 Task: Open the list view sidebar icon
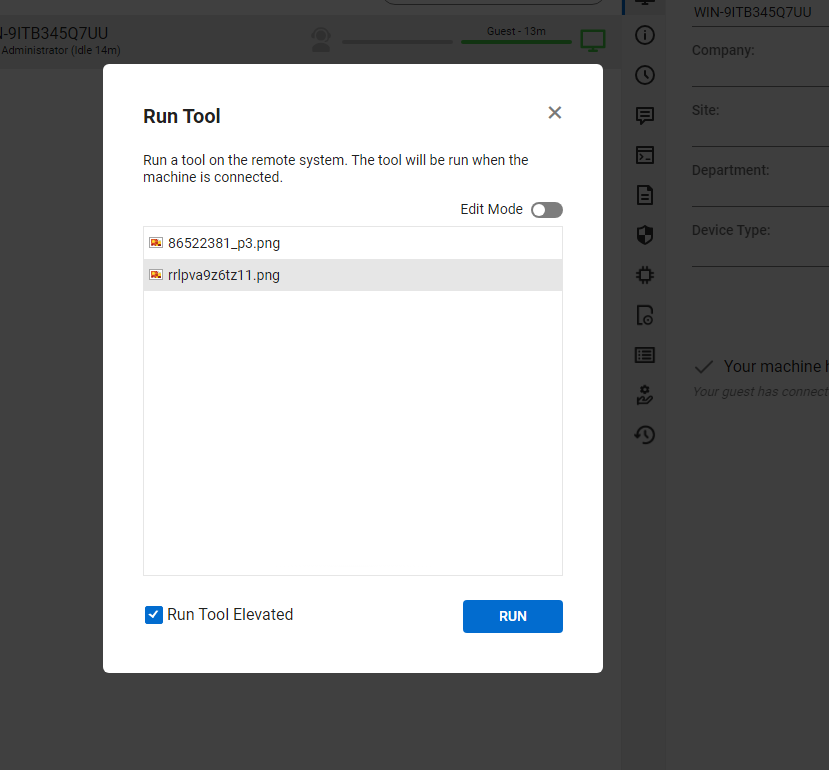pos(645,355)
